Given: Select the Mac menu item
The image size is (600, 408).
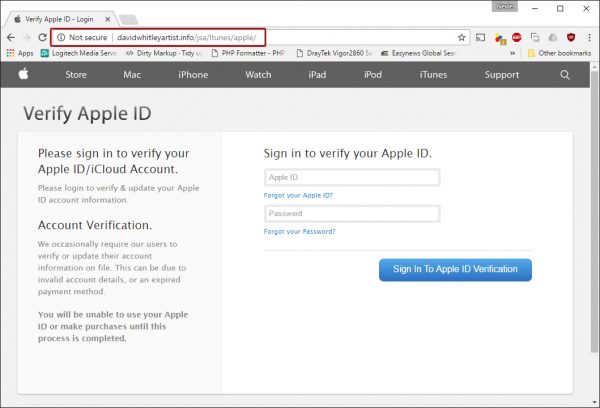Looking at the screenshot, I should coord(132,75).
